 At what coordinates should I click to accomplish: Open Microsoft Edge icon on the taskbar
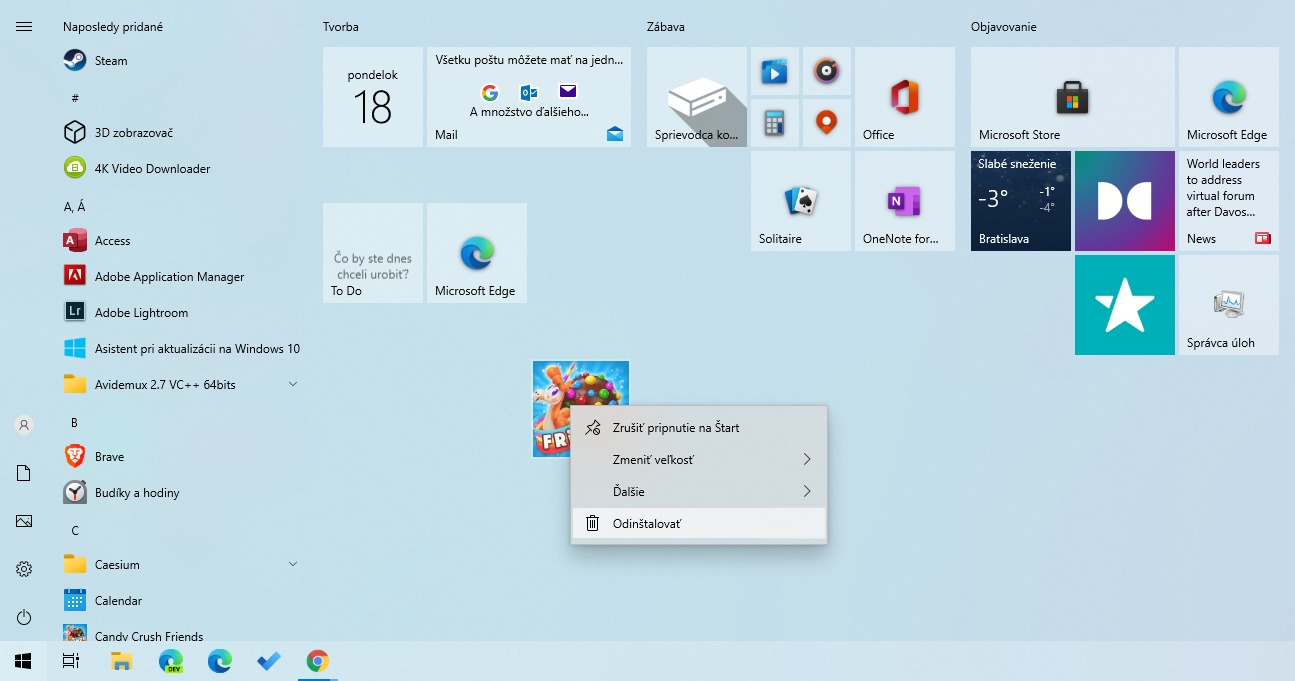[x=220, y=661]
